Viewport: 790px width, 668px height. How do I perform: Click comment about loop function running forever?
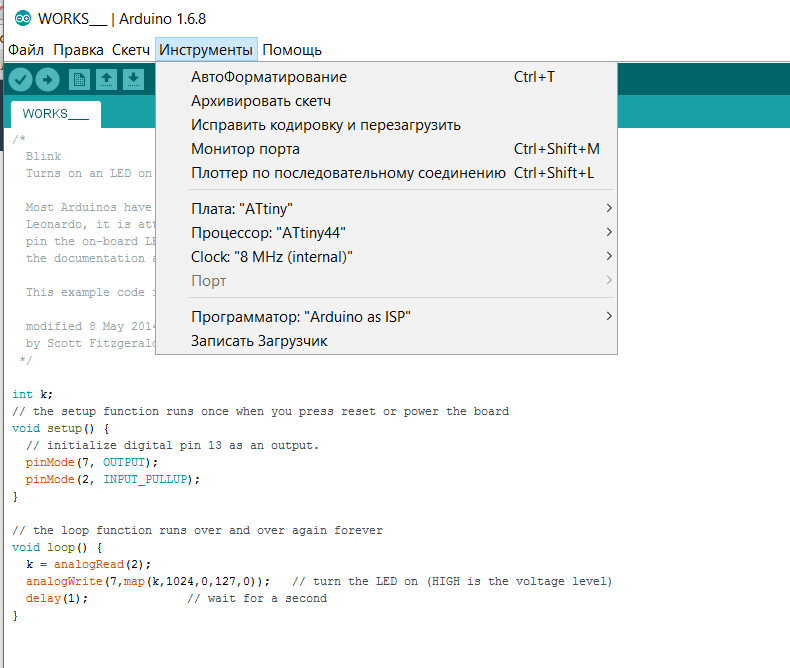coord(198,530)
